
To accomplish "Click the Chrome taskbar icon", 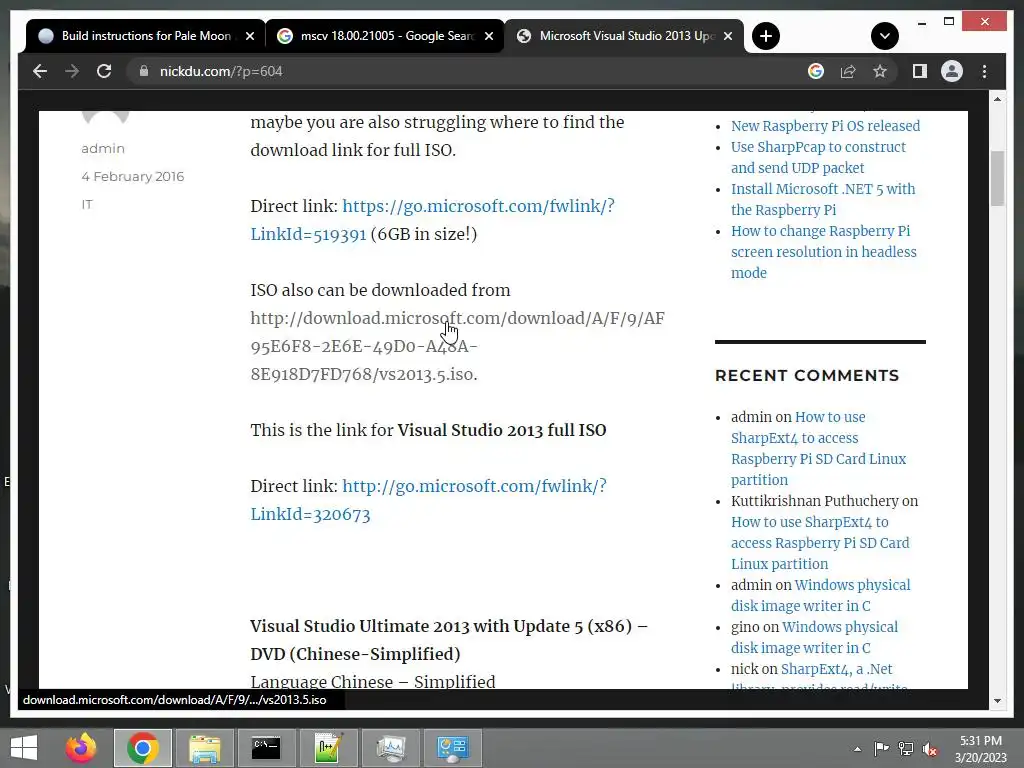I will (143, 748).
